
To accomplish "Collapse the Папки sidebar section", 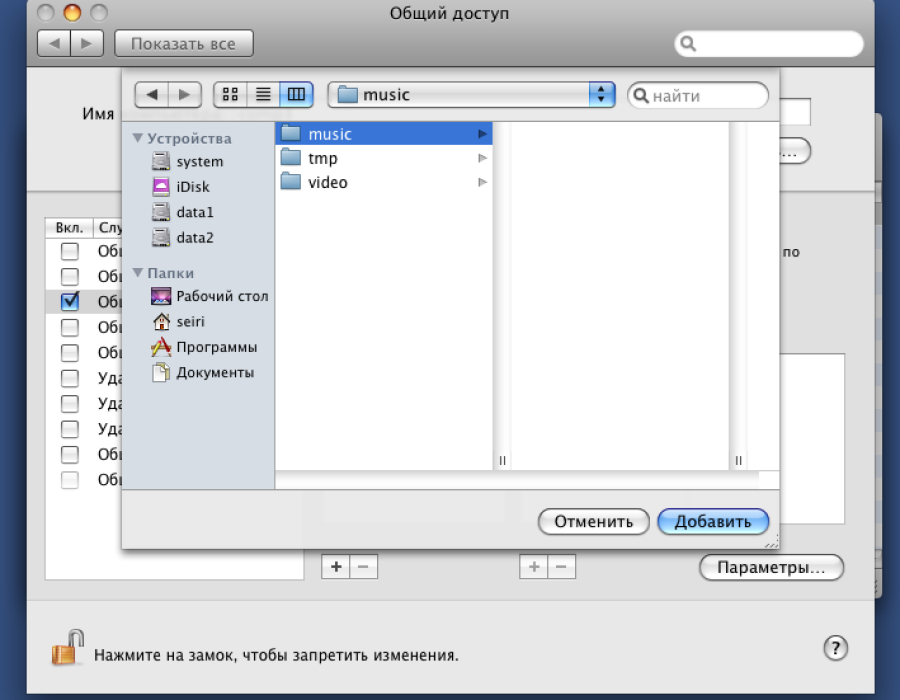I will click(138, 273).
